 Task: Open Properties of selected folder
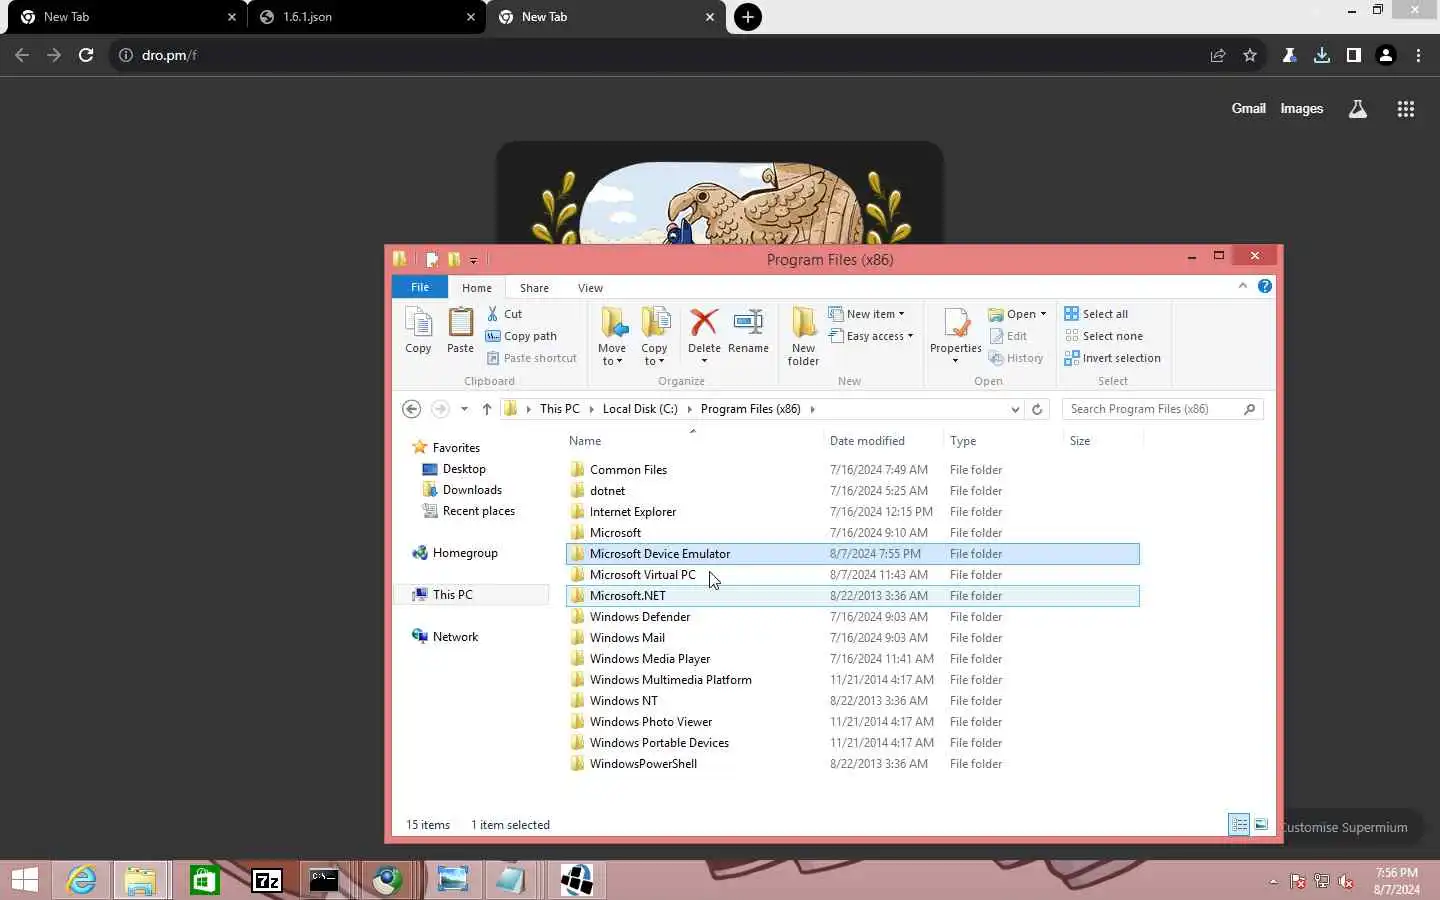955,335
